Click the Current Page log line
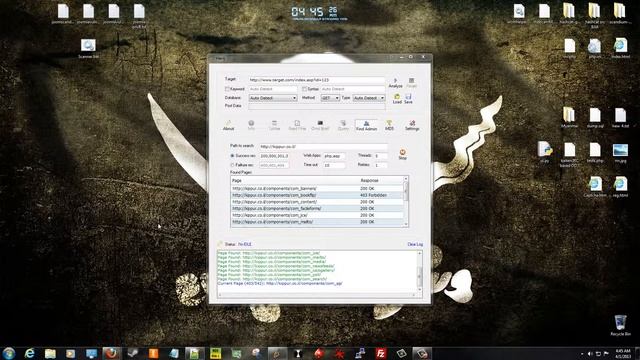The width and height of the screenshot is (640, 360). (x=280, y=283)
